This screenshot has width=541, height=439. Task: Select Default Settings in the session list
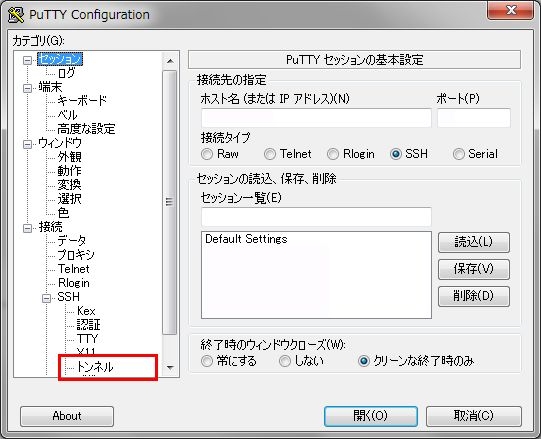pos(246,239)
